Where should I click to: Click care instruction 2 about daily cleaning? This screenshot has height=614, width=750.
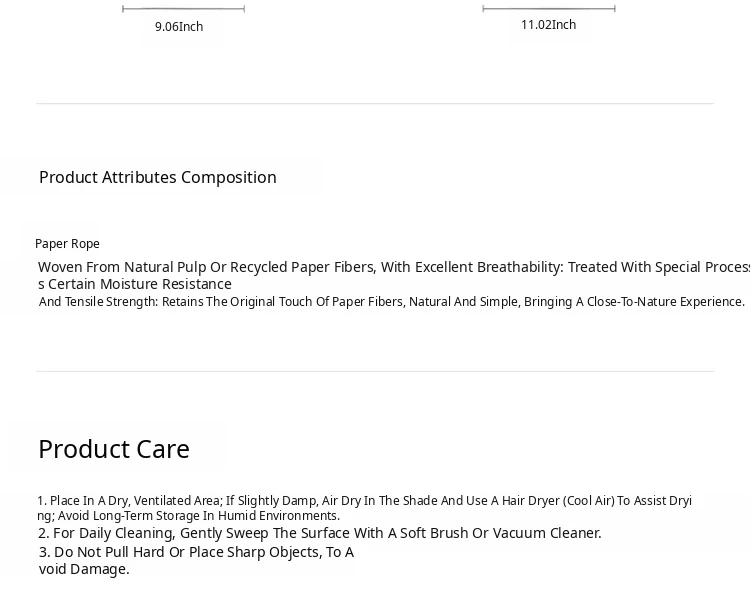(x=320, y=533)
